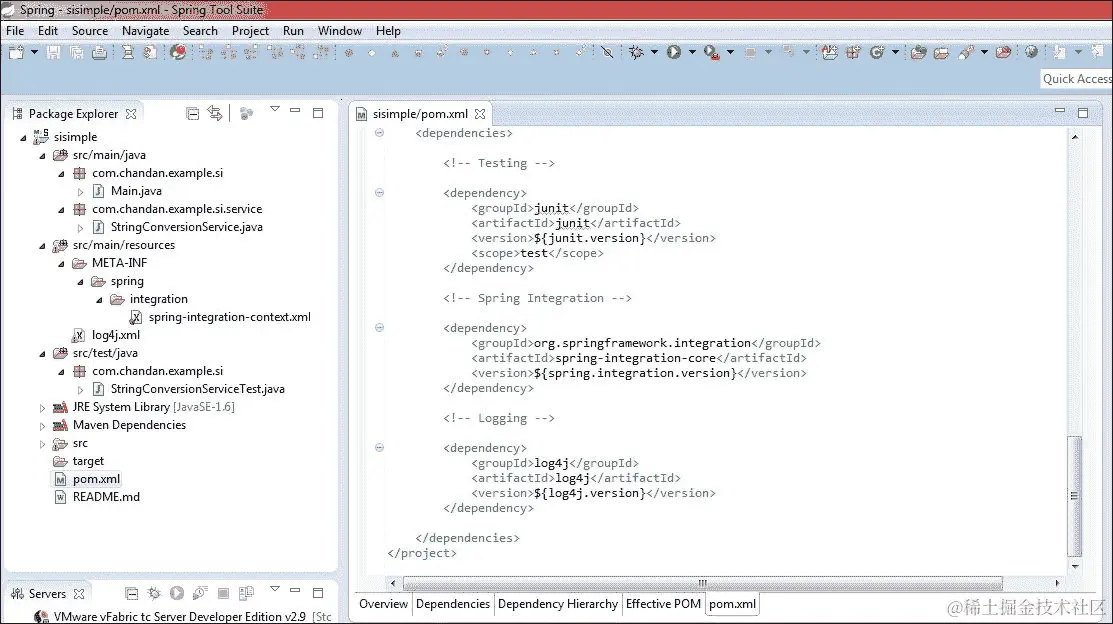Open the Window menu

pos(339,31)
